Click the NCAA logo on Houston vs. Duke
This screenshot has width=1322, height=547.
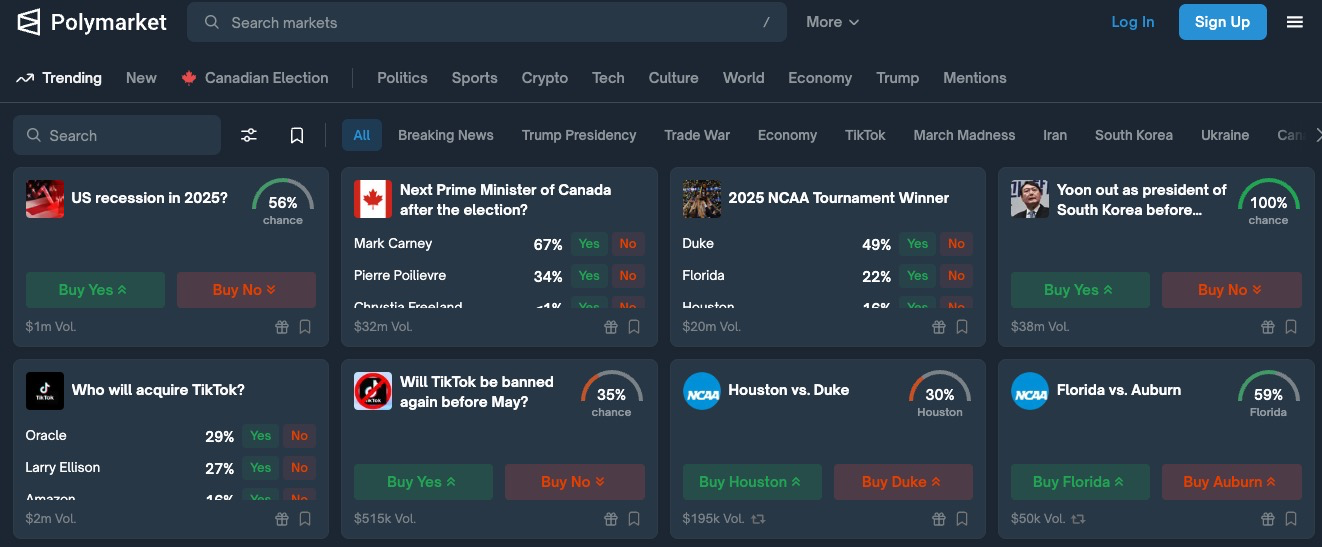(702, 391)
